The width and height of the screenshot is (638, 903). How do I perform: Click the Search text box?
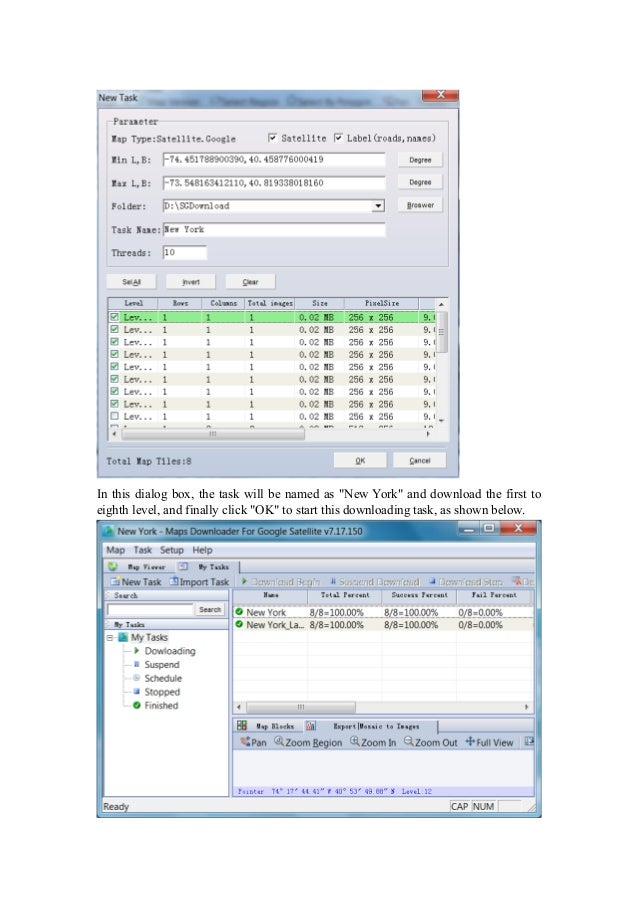(x=150, y=609)
